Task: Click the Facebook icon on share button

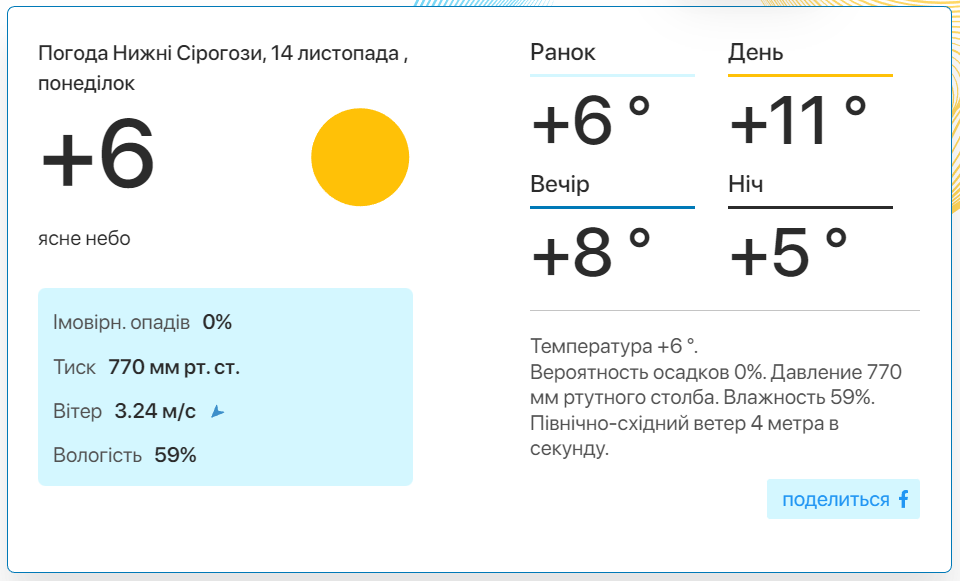Action: click(x=904, y=499)
